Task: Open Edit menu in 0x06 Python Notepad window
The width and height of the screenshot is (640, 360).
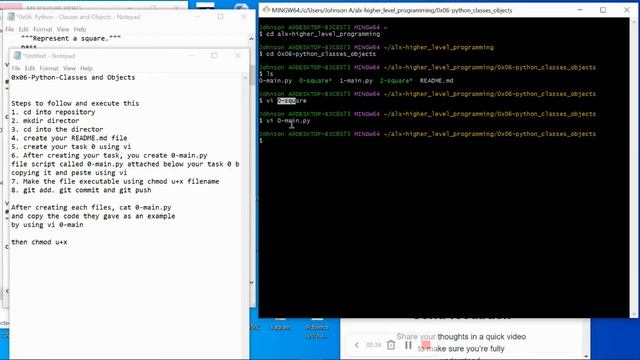Action: (23, 29)
